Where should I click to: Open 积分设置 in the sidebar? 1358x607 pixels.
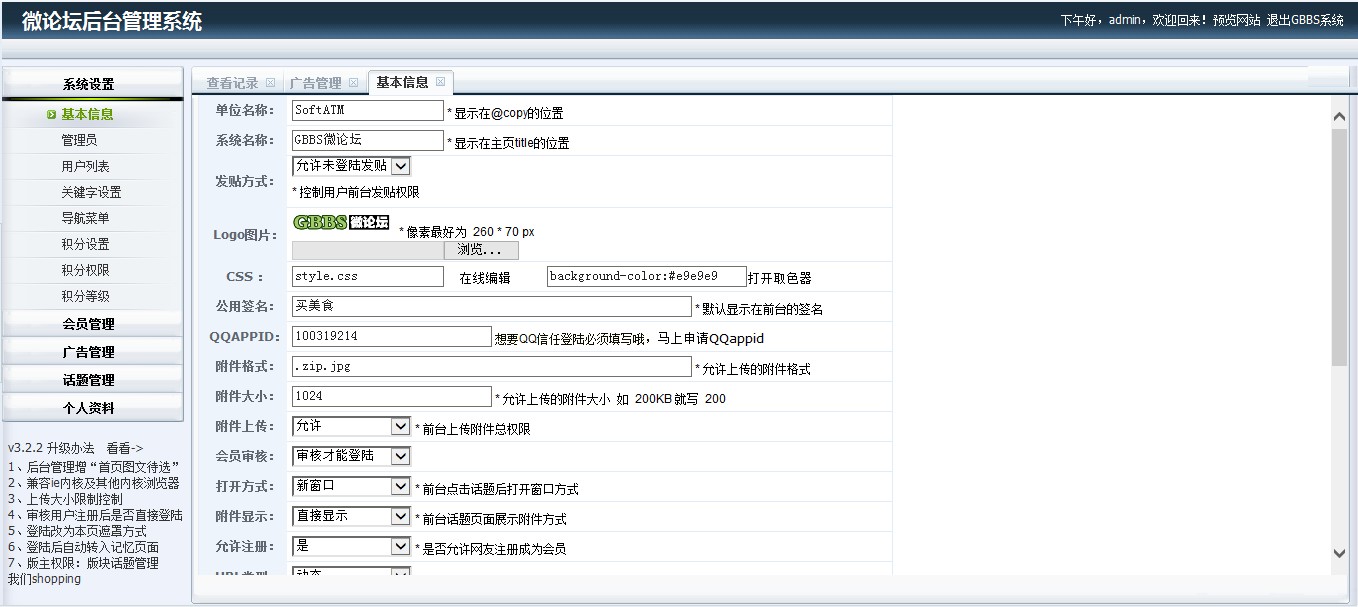pyautogui.click(x=85, y=244)
